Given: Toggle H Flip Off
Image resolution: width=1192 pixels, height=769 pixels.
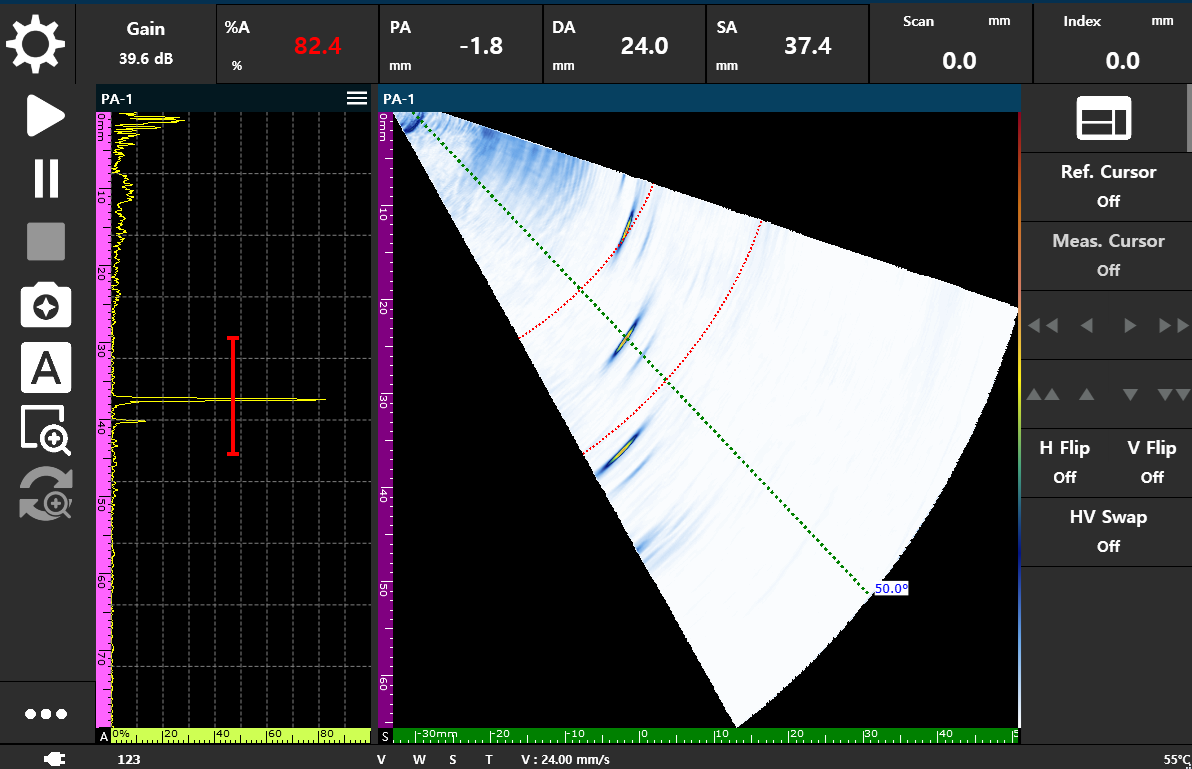Looking at the screenshot, I should pos(1064,462).
